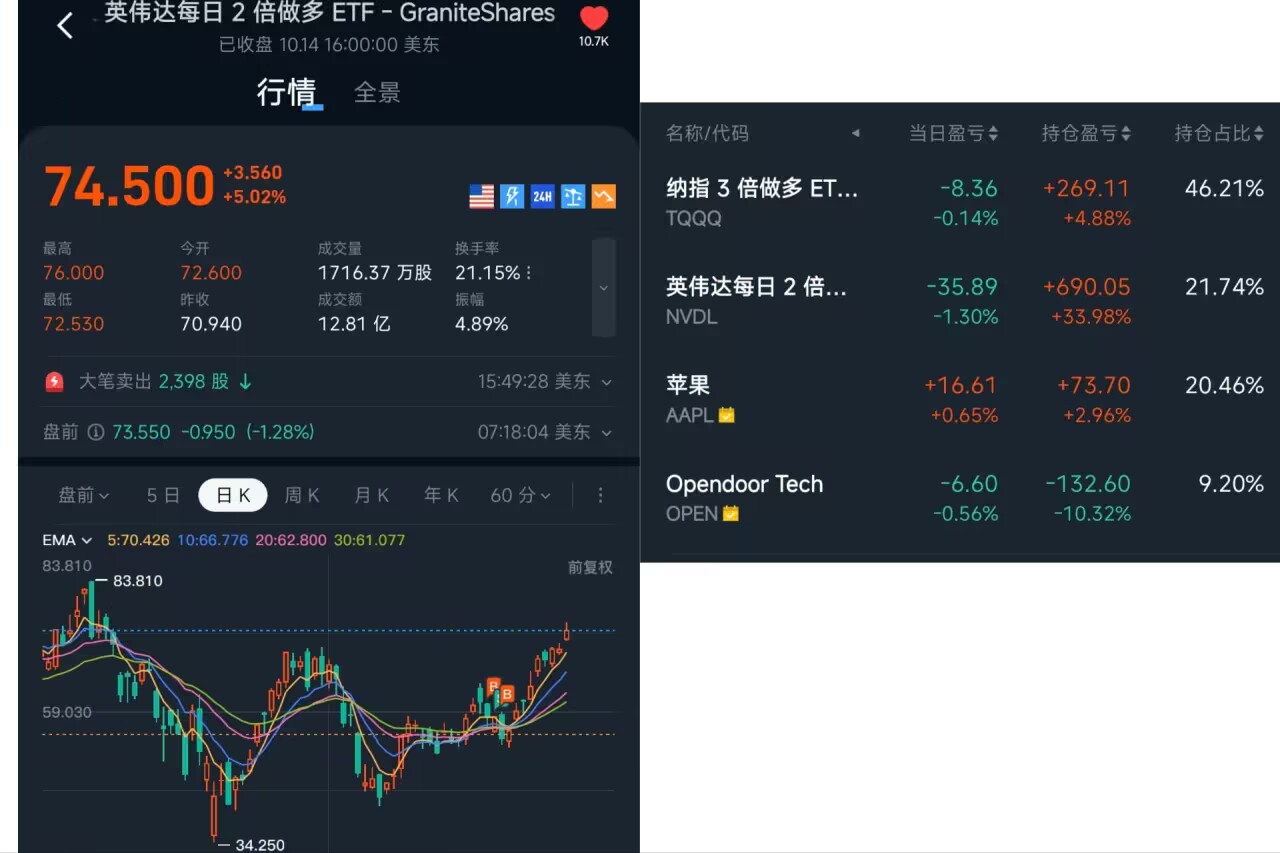Sort by 当日盈亏 column header
1280x853 pixels.
pyautogui.click(x=952, y=133)
